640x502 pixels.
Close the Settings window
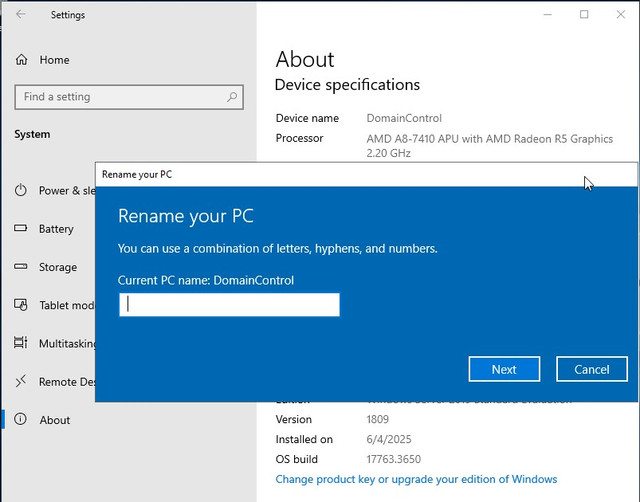click(x=620, y=15)
